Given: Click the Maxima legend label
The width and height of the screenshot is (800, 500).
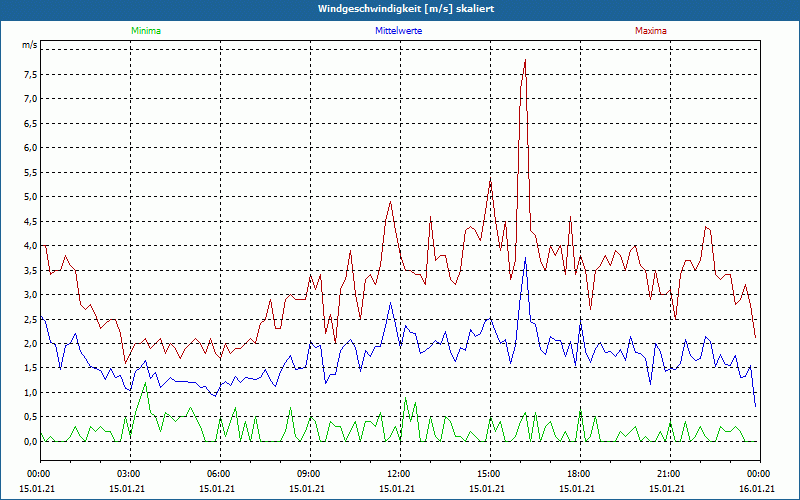Looking at the screenshot, I should (651, 31).
